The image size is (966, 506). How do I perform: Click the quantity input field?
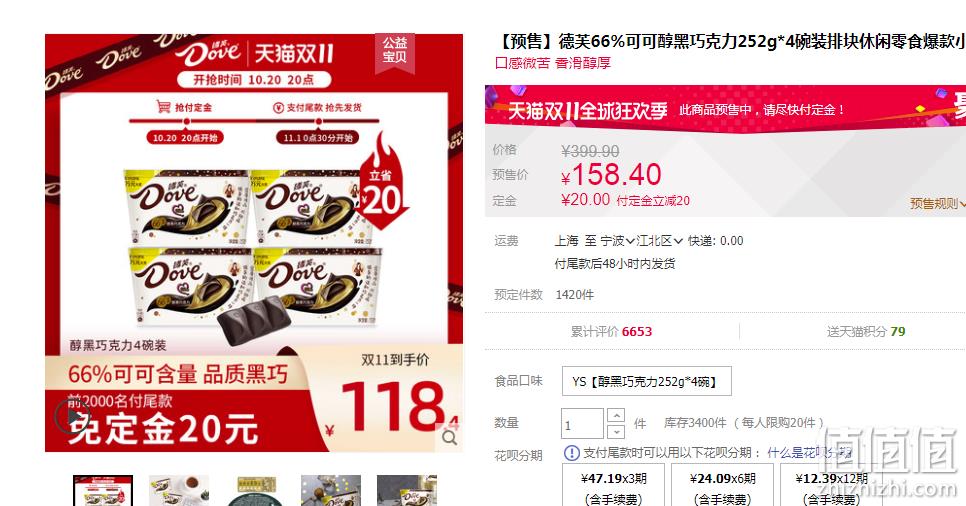[x=582, y=423]
